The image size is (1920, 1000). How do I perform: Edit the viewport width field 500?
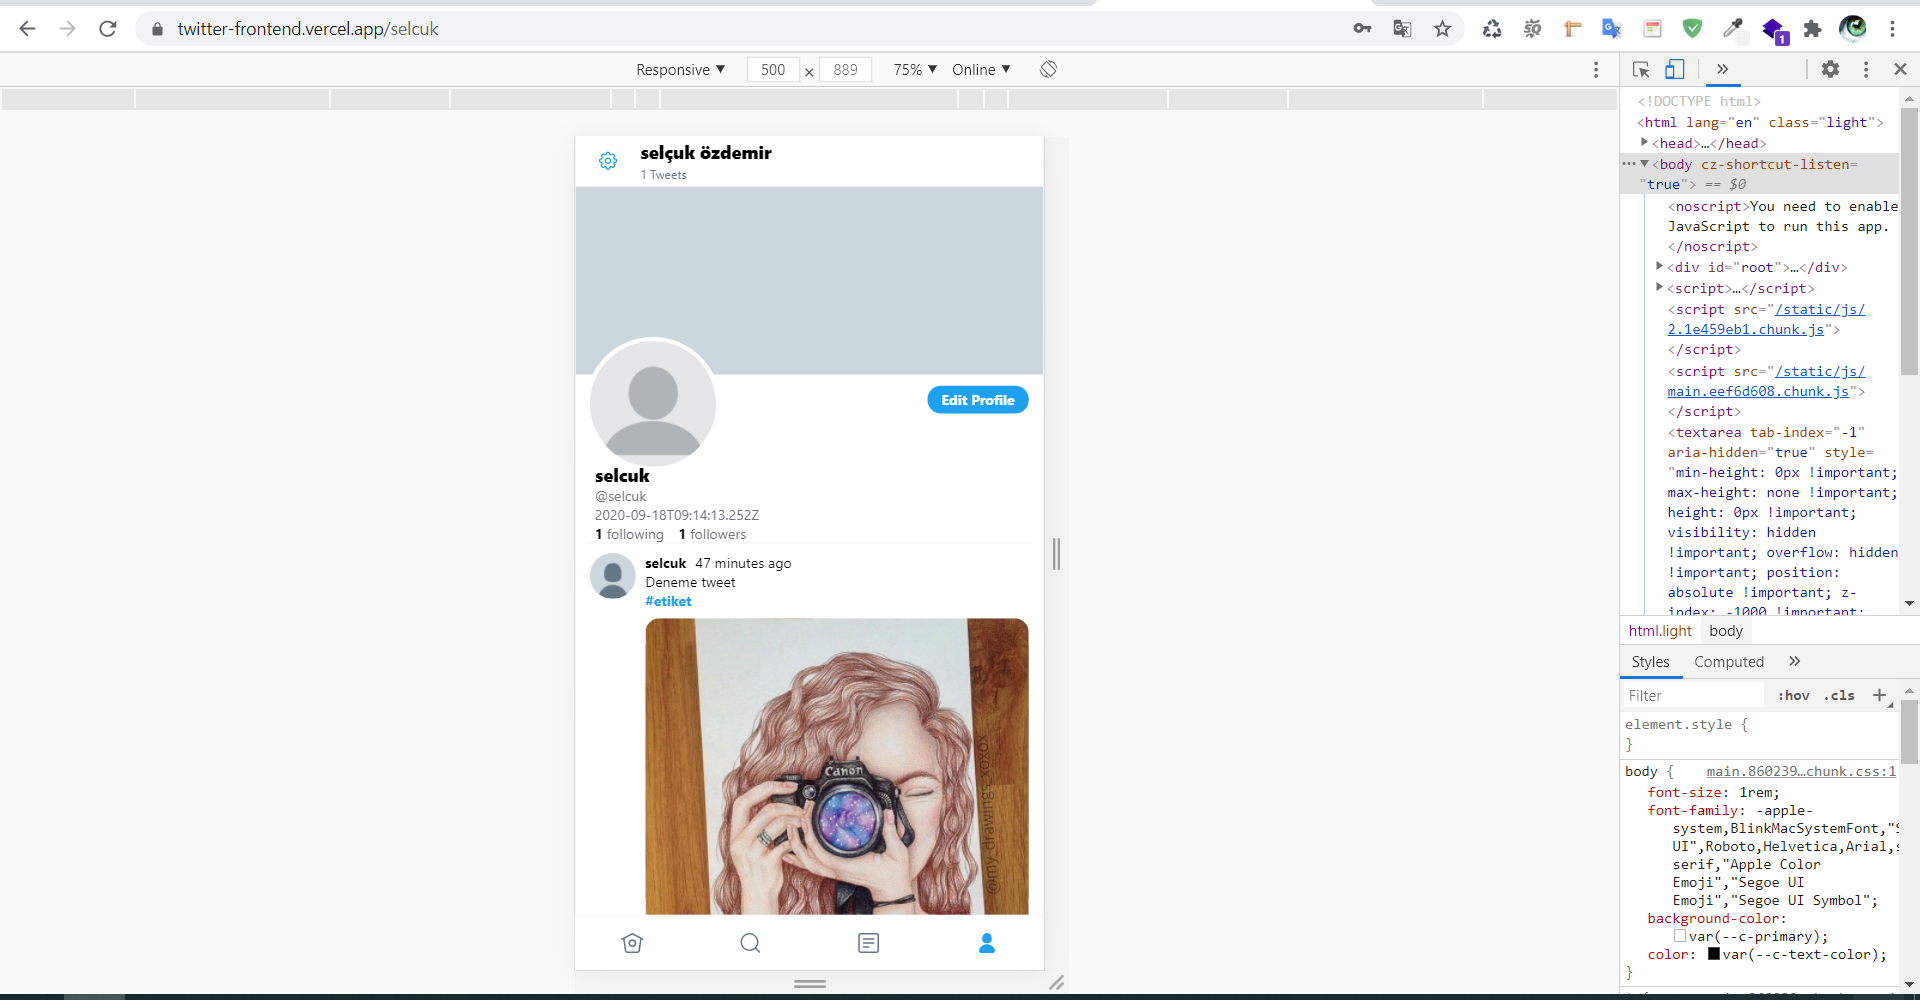tap(772, 69)
